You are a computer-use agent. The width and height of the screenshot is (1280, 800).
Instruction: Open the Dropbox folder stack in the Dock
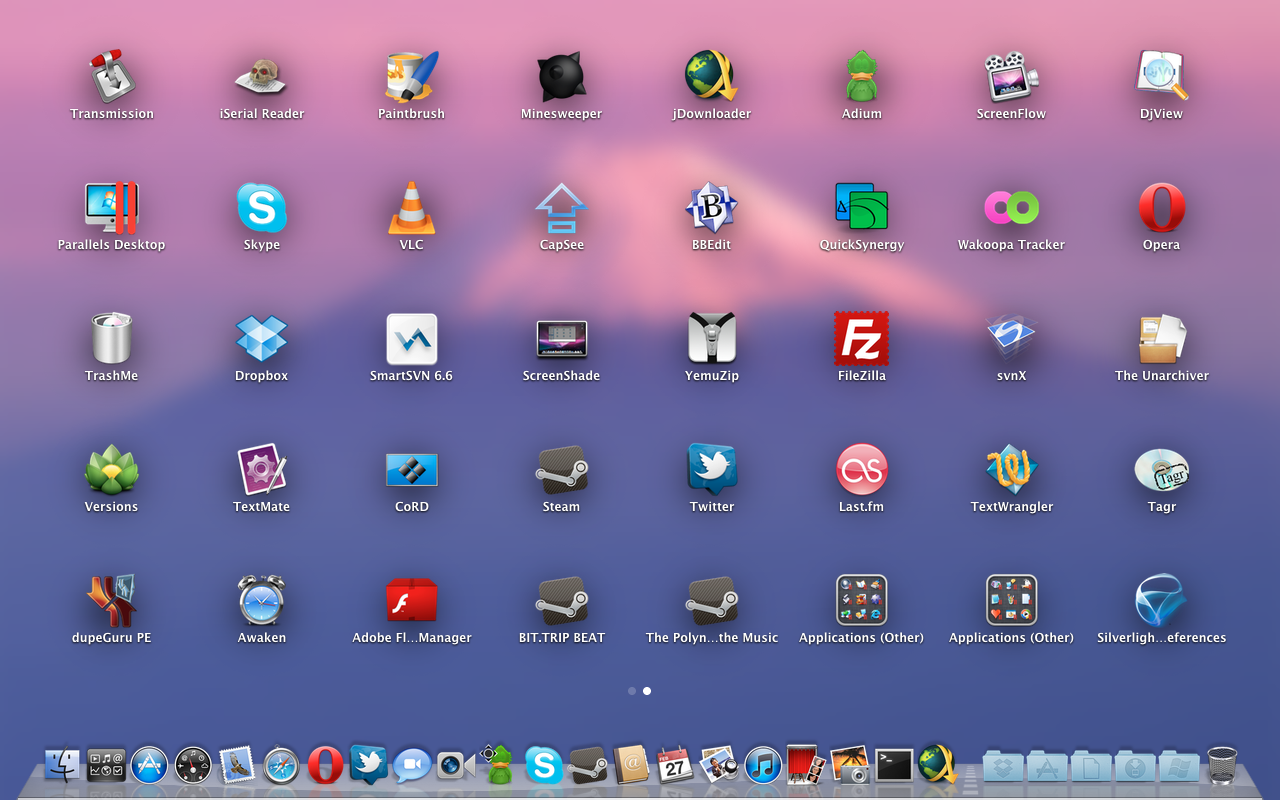pyautogui.click(x=1003, y=765)
